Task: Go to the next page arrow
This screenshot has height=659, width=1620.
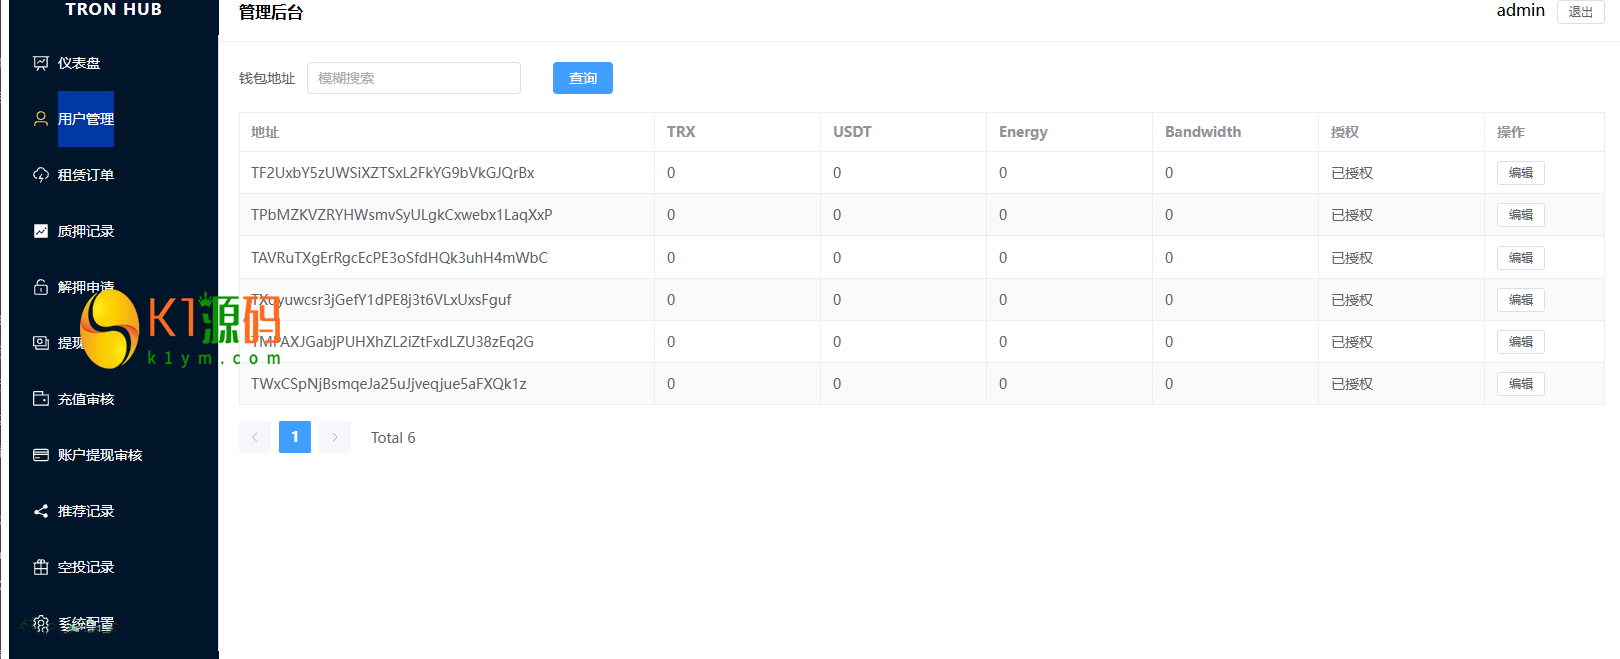Action: coord(335,437)
